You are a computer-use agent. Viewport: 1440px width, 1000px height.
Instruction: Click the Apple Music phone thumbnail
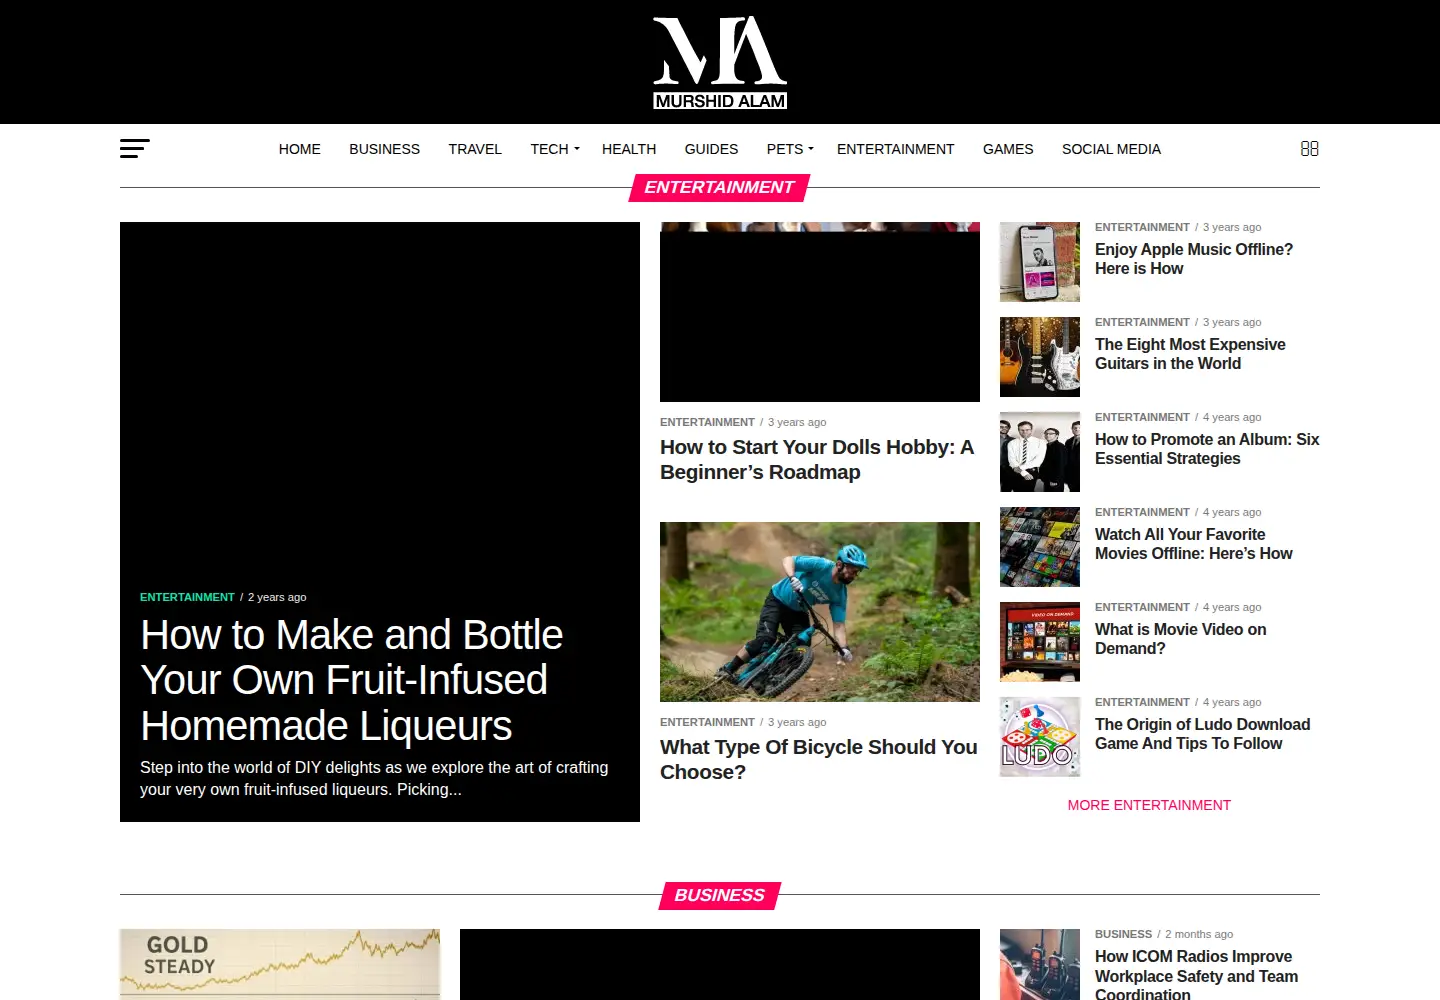click(1040, 262)
